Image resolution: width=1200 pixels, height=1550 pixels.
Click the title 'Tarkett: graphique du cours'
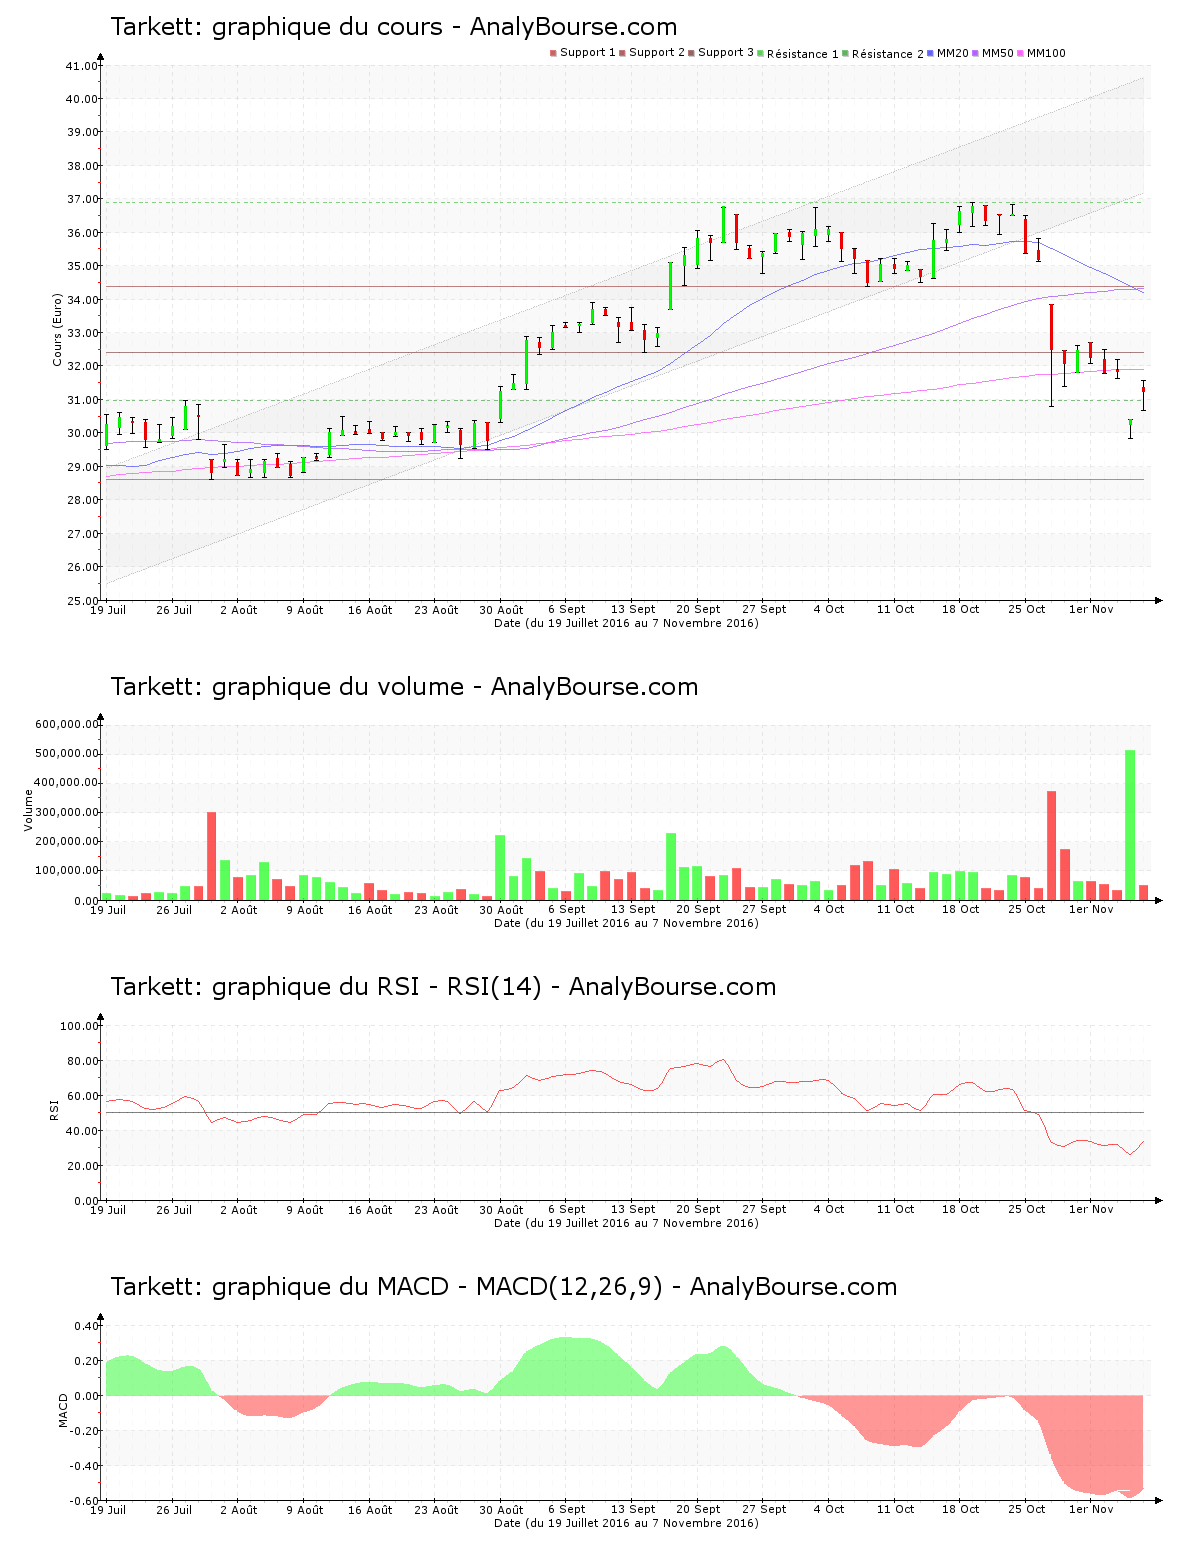tap(276, 27)
